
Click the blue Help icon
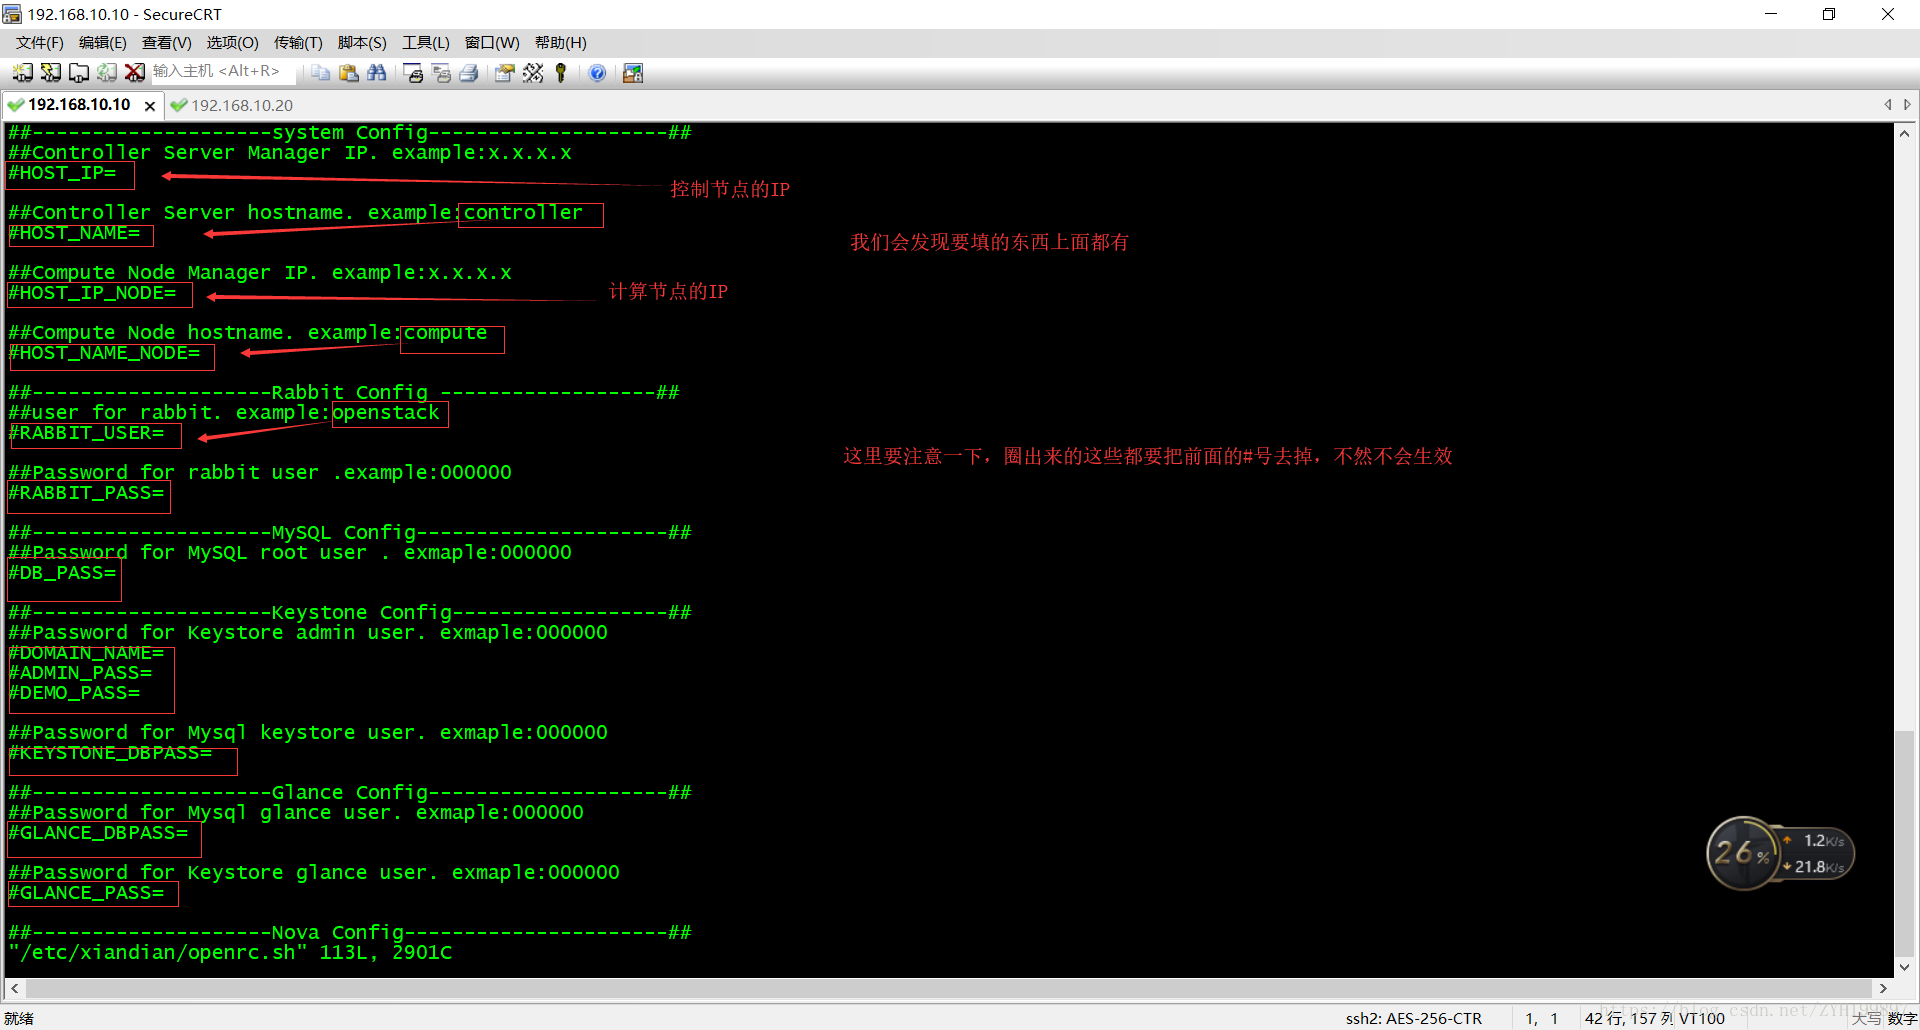pyautogui.click(x=597, y=73)
